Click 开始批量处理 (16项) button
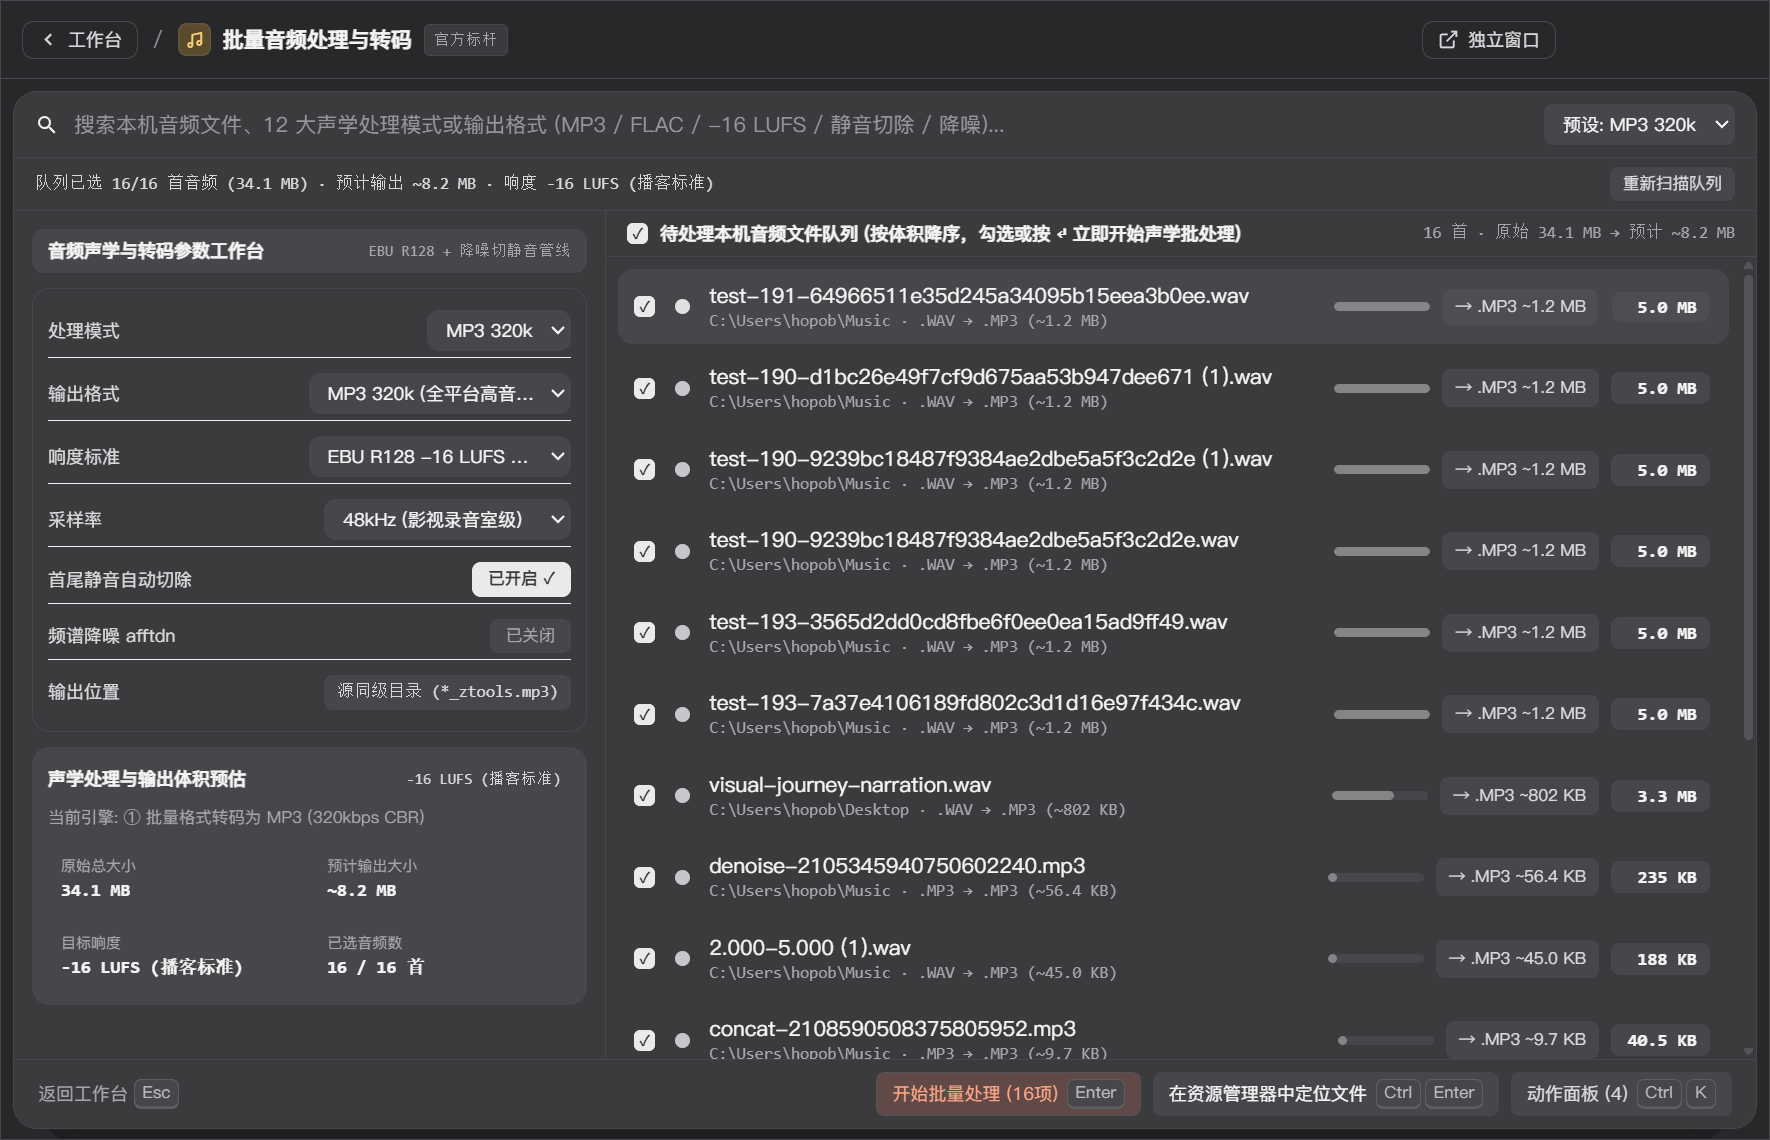Image resolution: width=1770 pixels, height=1140 pixels. pos(1008,1094)
